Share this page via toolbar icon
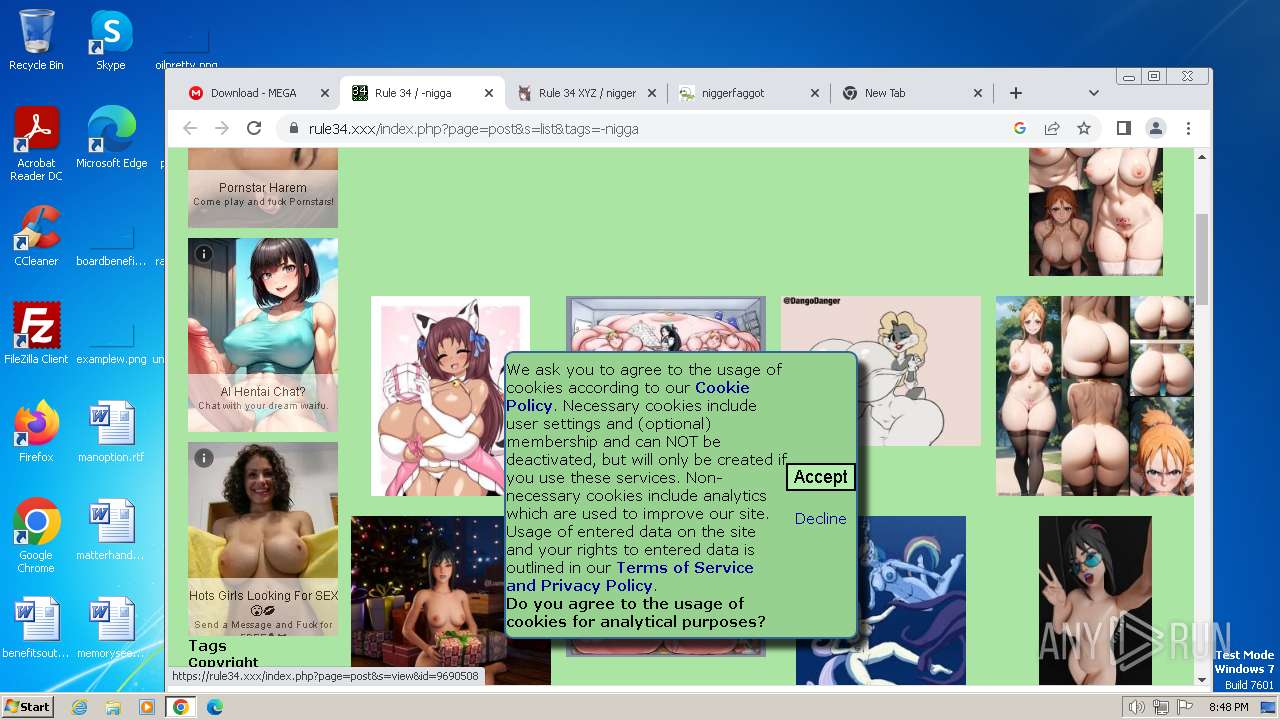Image resolution: width=1280 pixels, height=720 pixels. [1052, 128]
